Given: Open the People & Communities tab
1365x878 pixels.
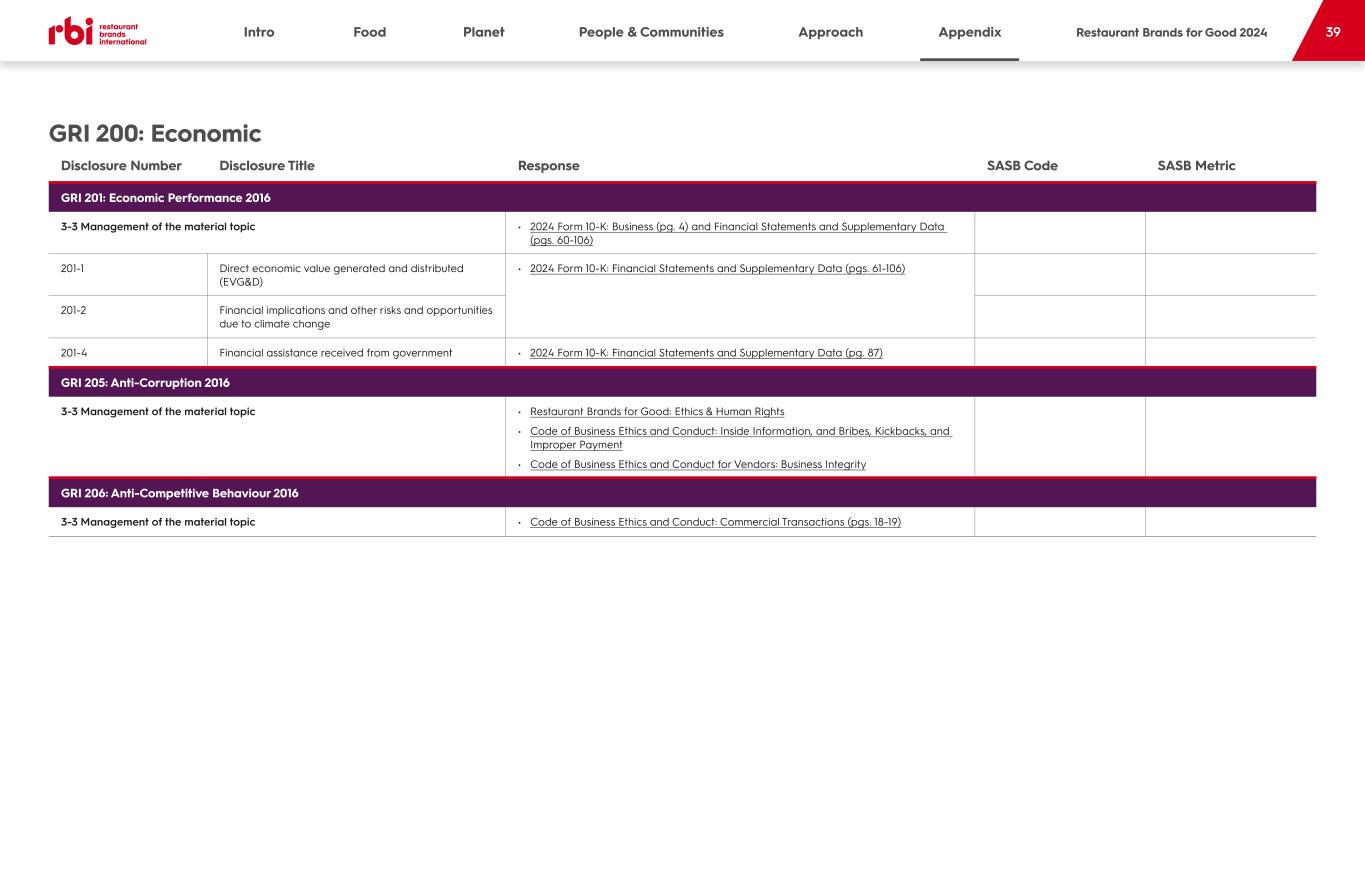Looking at the screenshot, I should pos(651,32).
